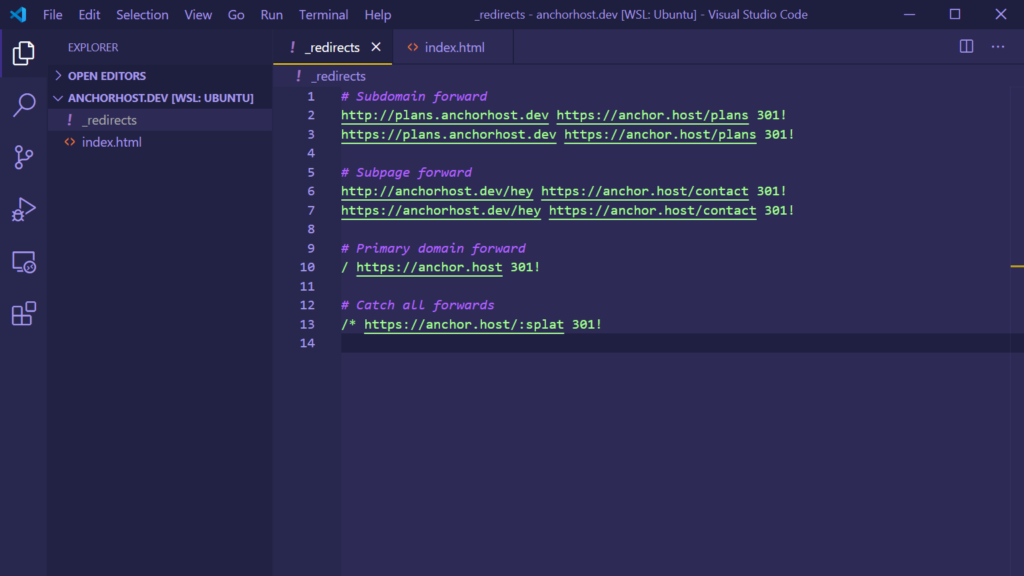Screen dimensions: 1024x576
Task: Open the Search view icon
Action: (23, 105)
